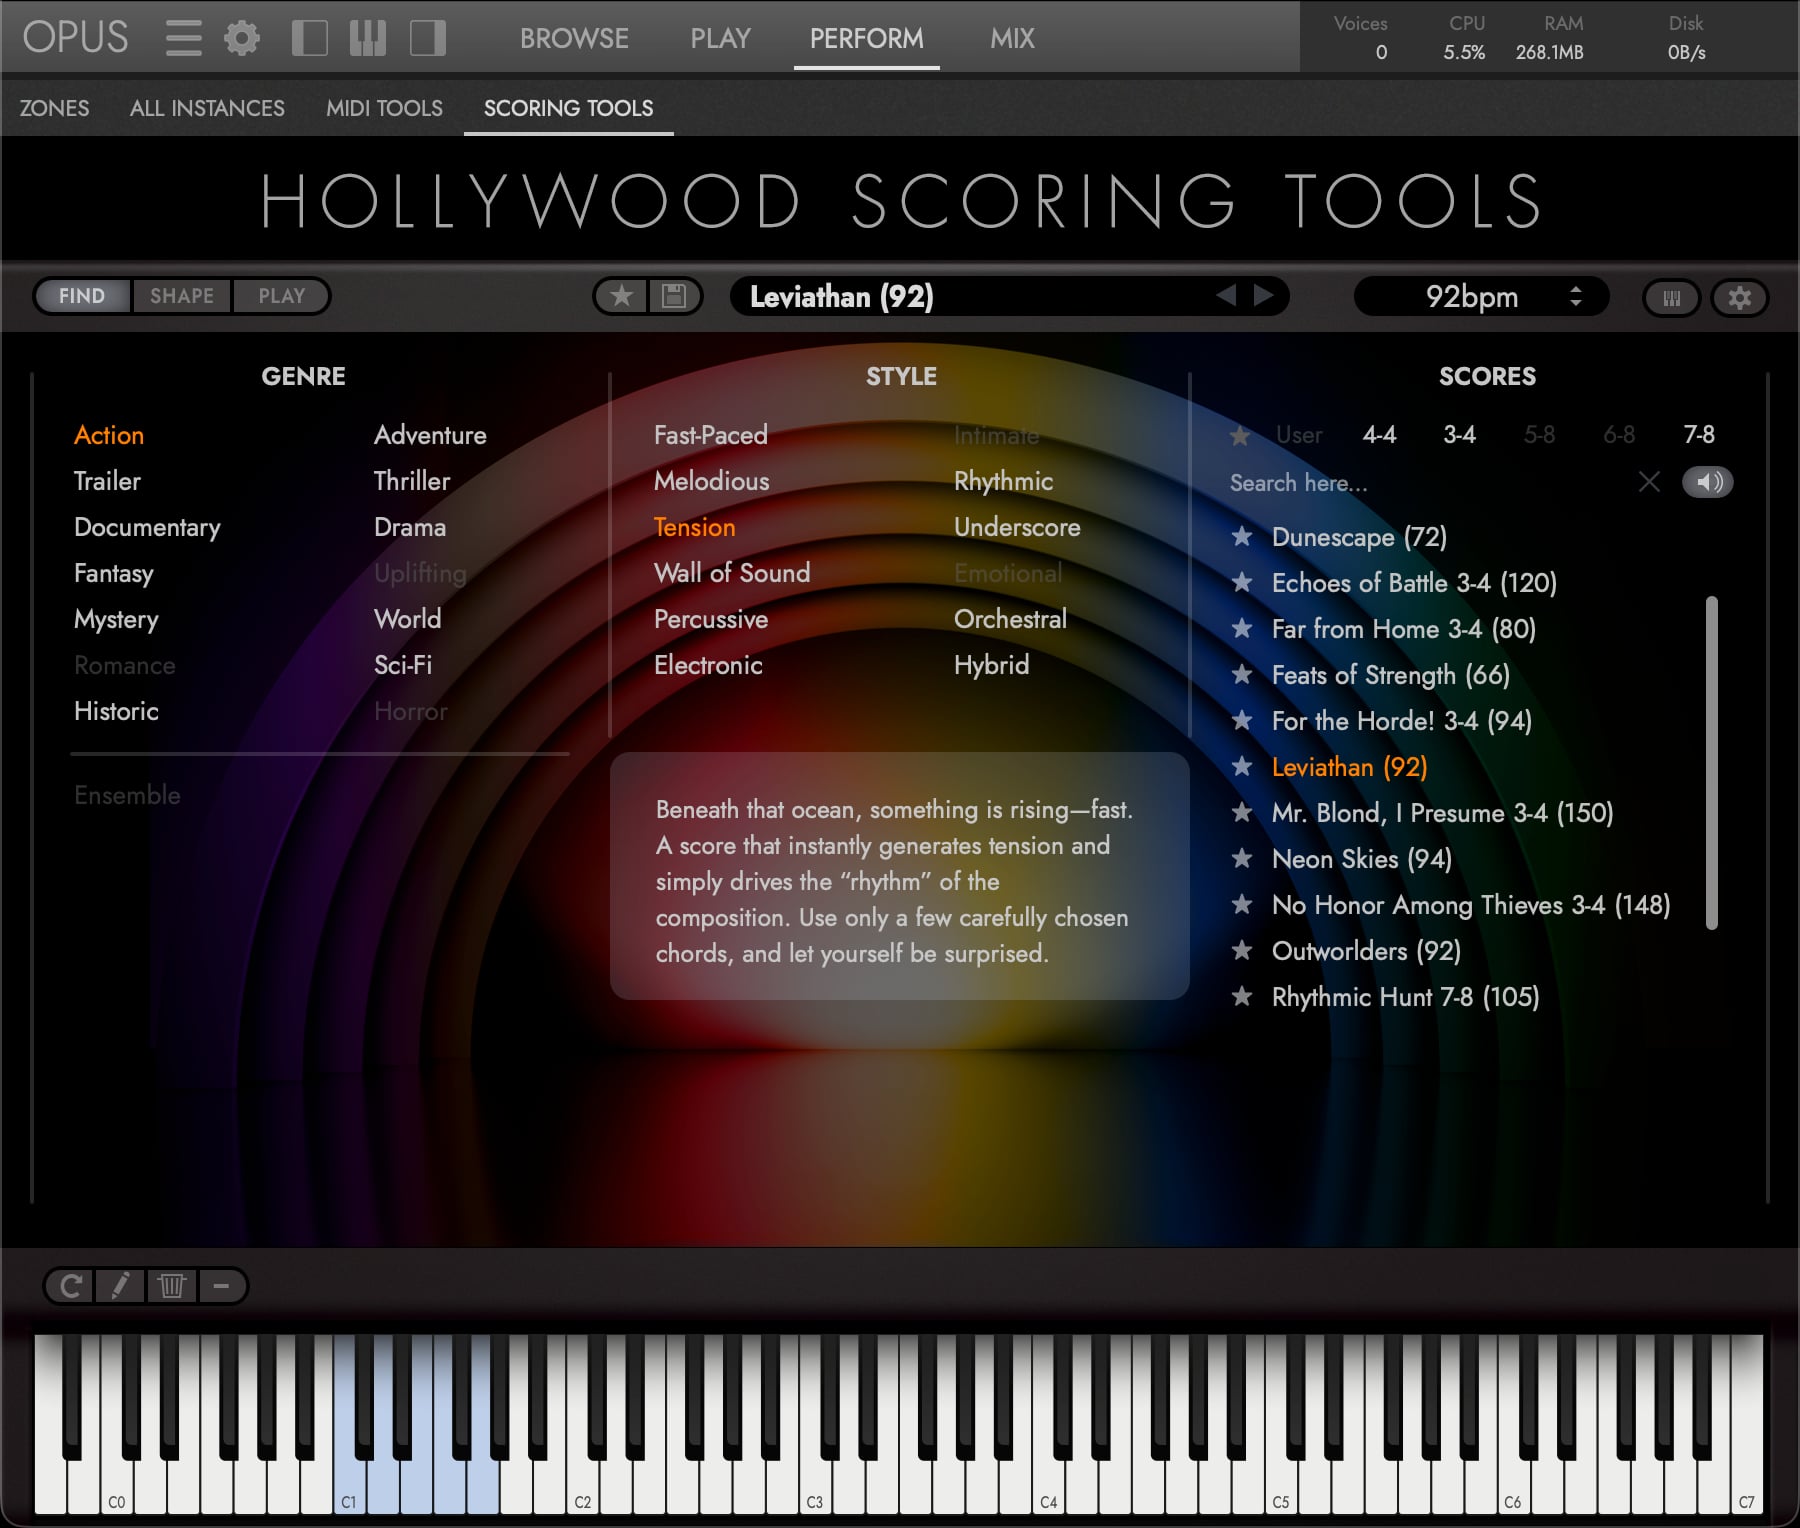Open the MIDI TOOLS sub-tab

[384, 108]
